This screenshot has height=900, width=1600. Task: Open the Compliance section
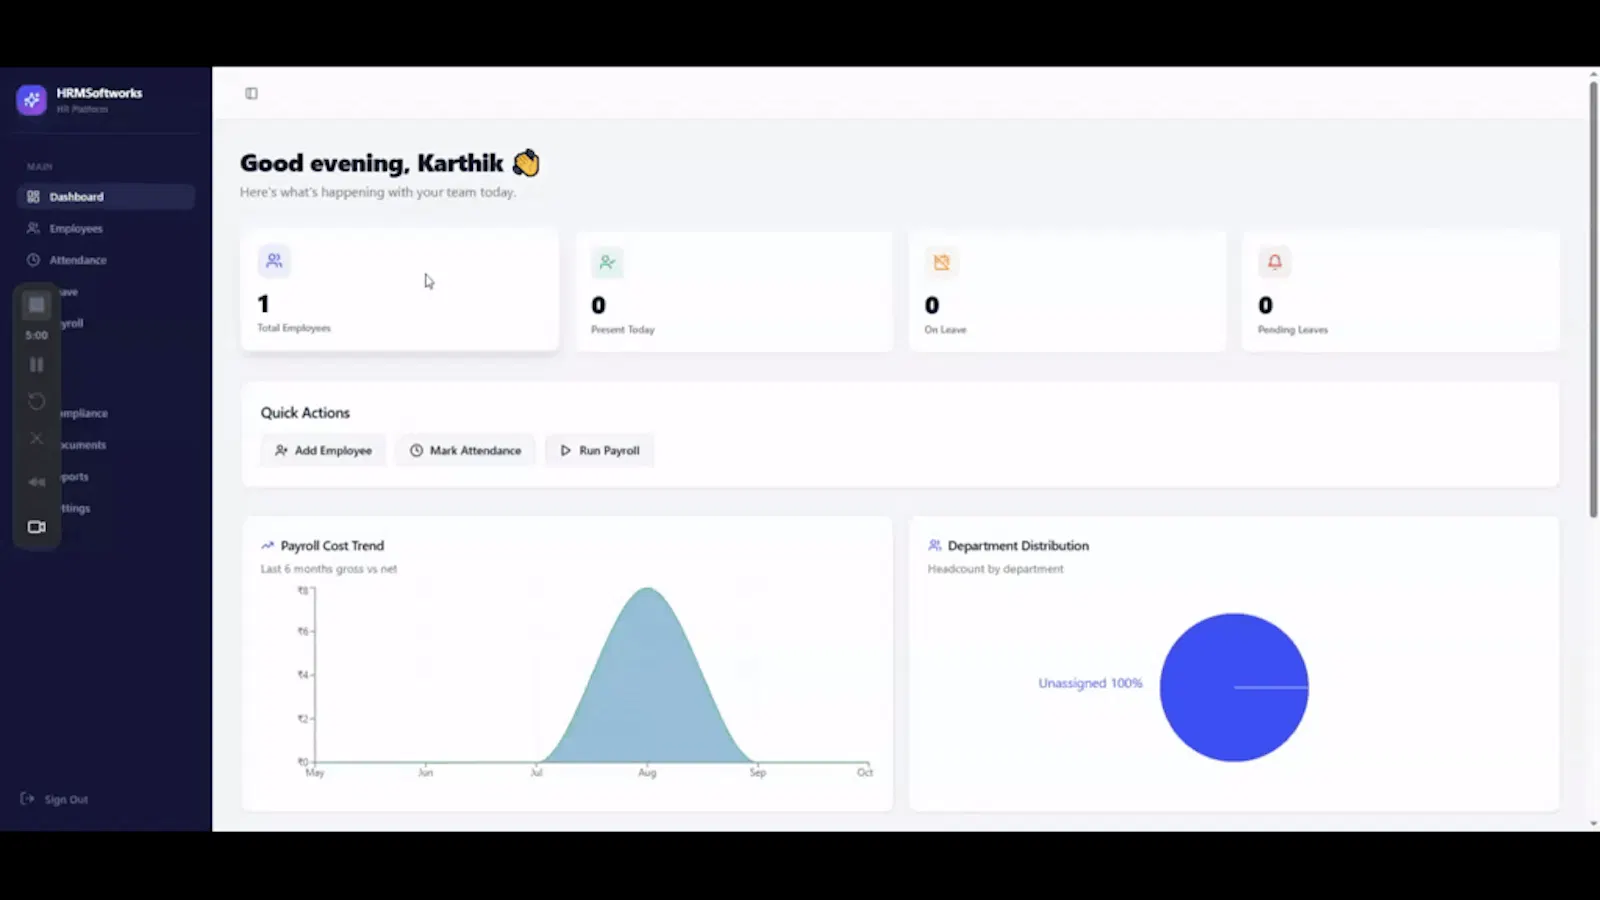pos(84,413)
